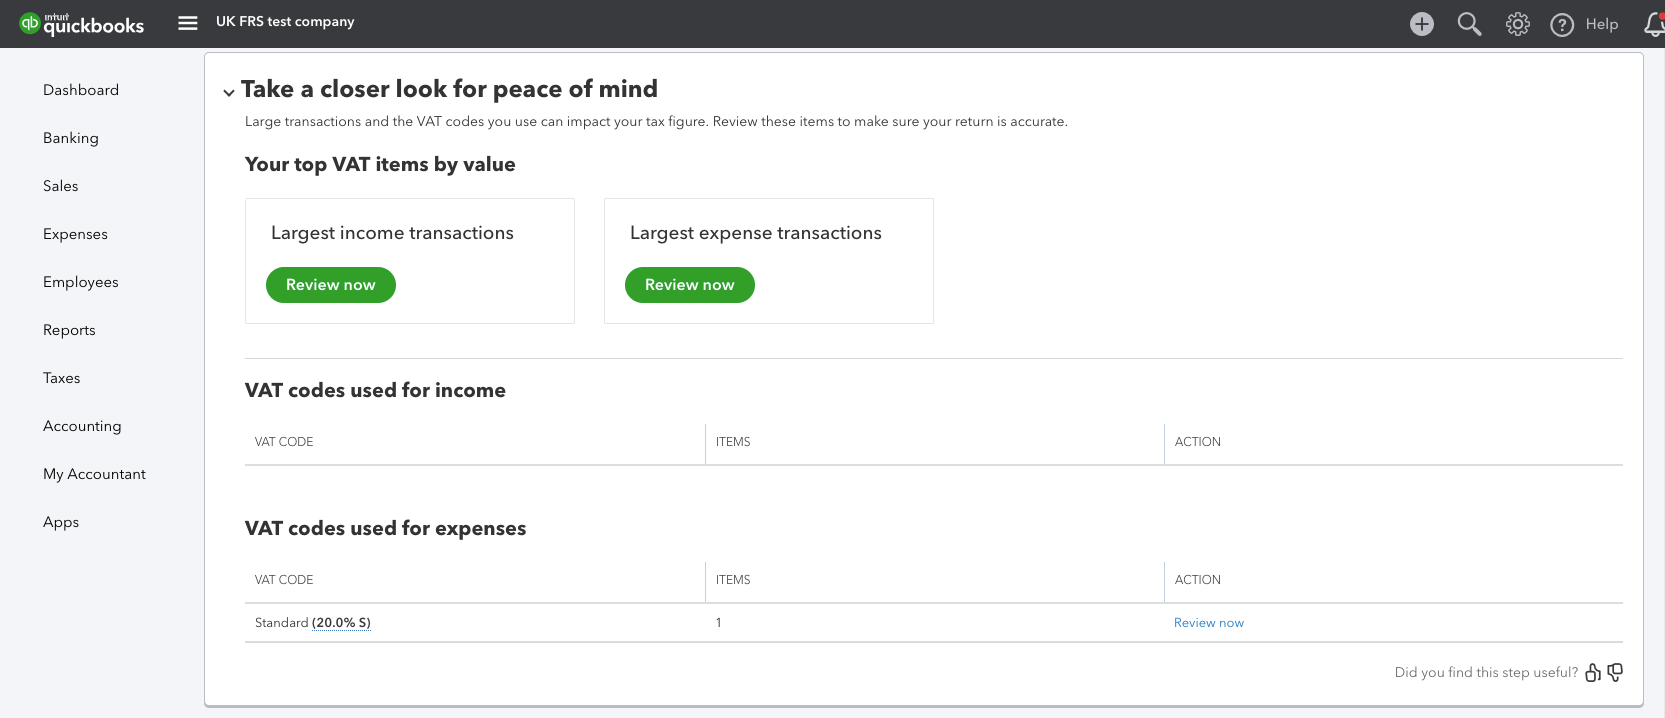This screenshot has width=1665, height=718.
Task: Open Reports in sidebar
Action: (69, 330)
